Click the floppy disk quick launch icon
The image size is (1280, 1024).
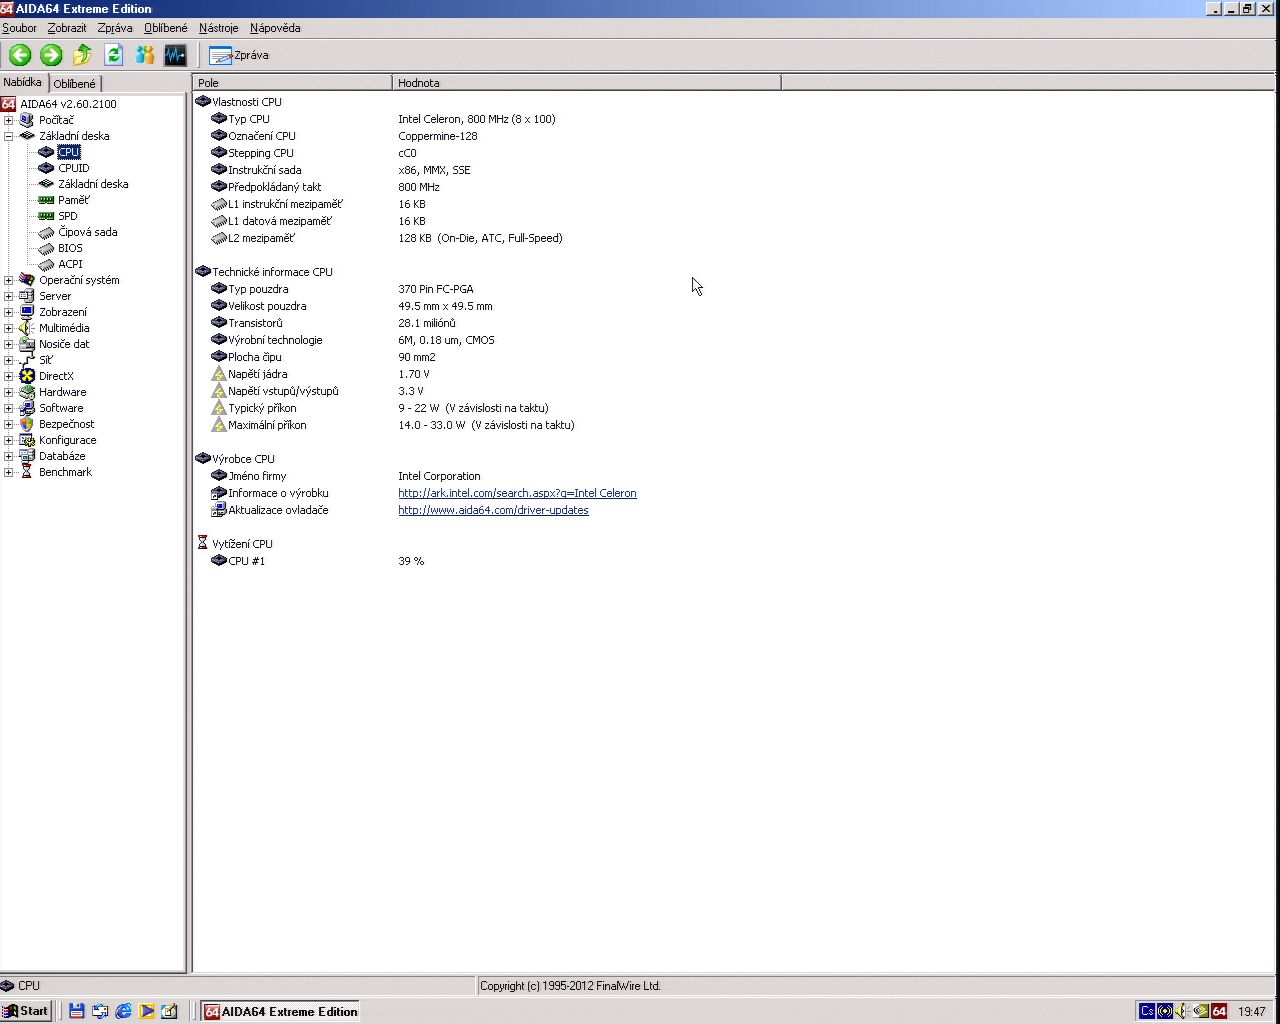[x=76, y=1011]
